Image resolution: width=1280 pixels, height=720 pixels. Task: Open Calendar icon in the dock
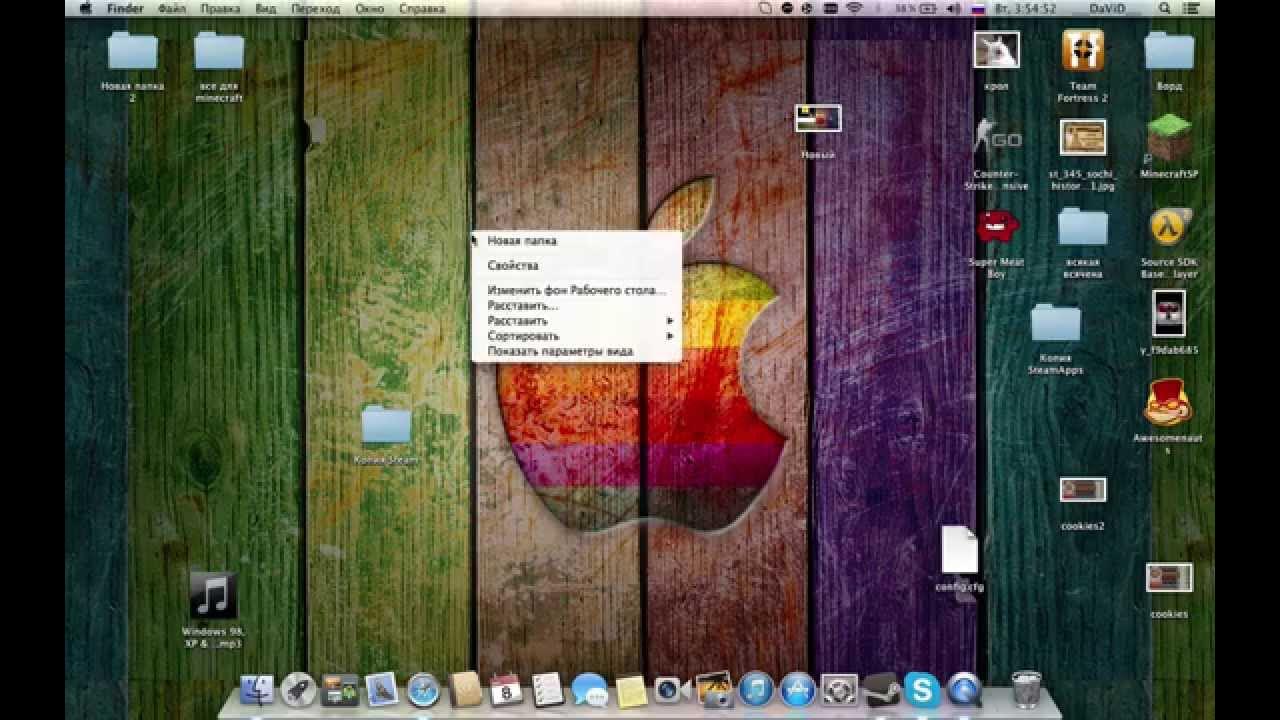[x=507, y=689]
